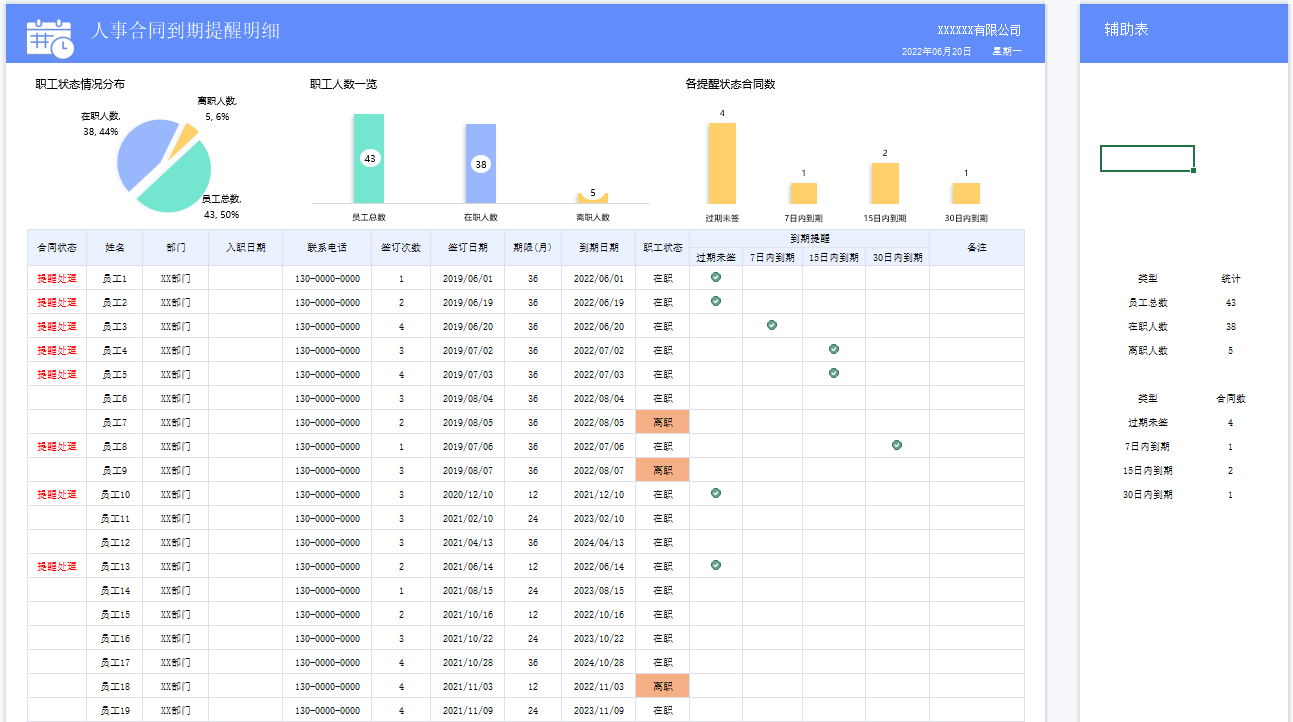This screenshot has width=1293, height=722.
Task: Click the blue bar with value 38
Action: 480,164
